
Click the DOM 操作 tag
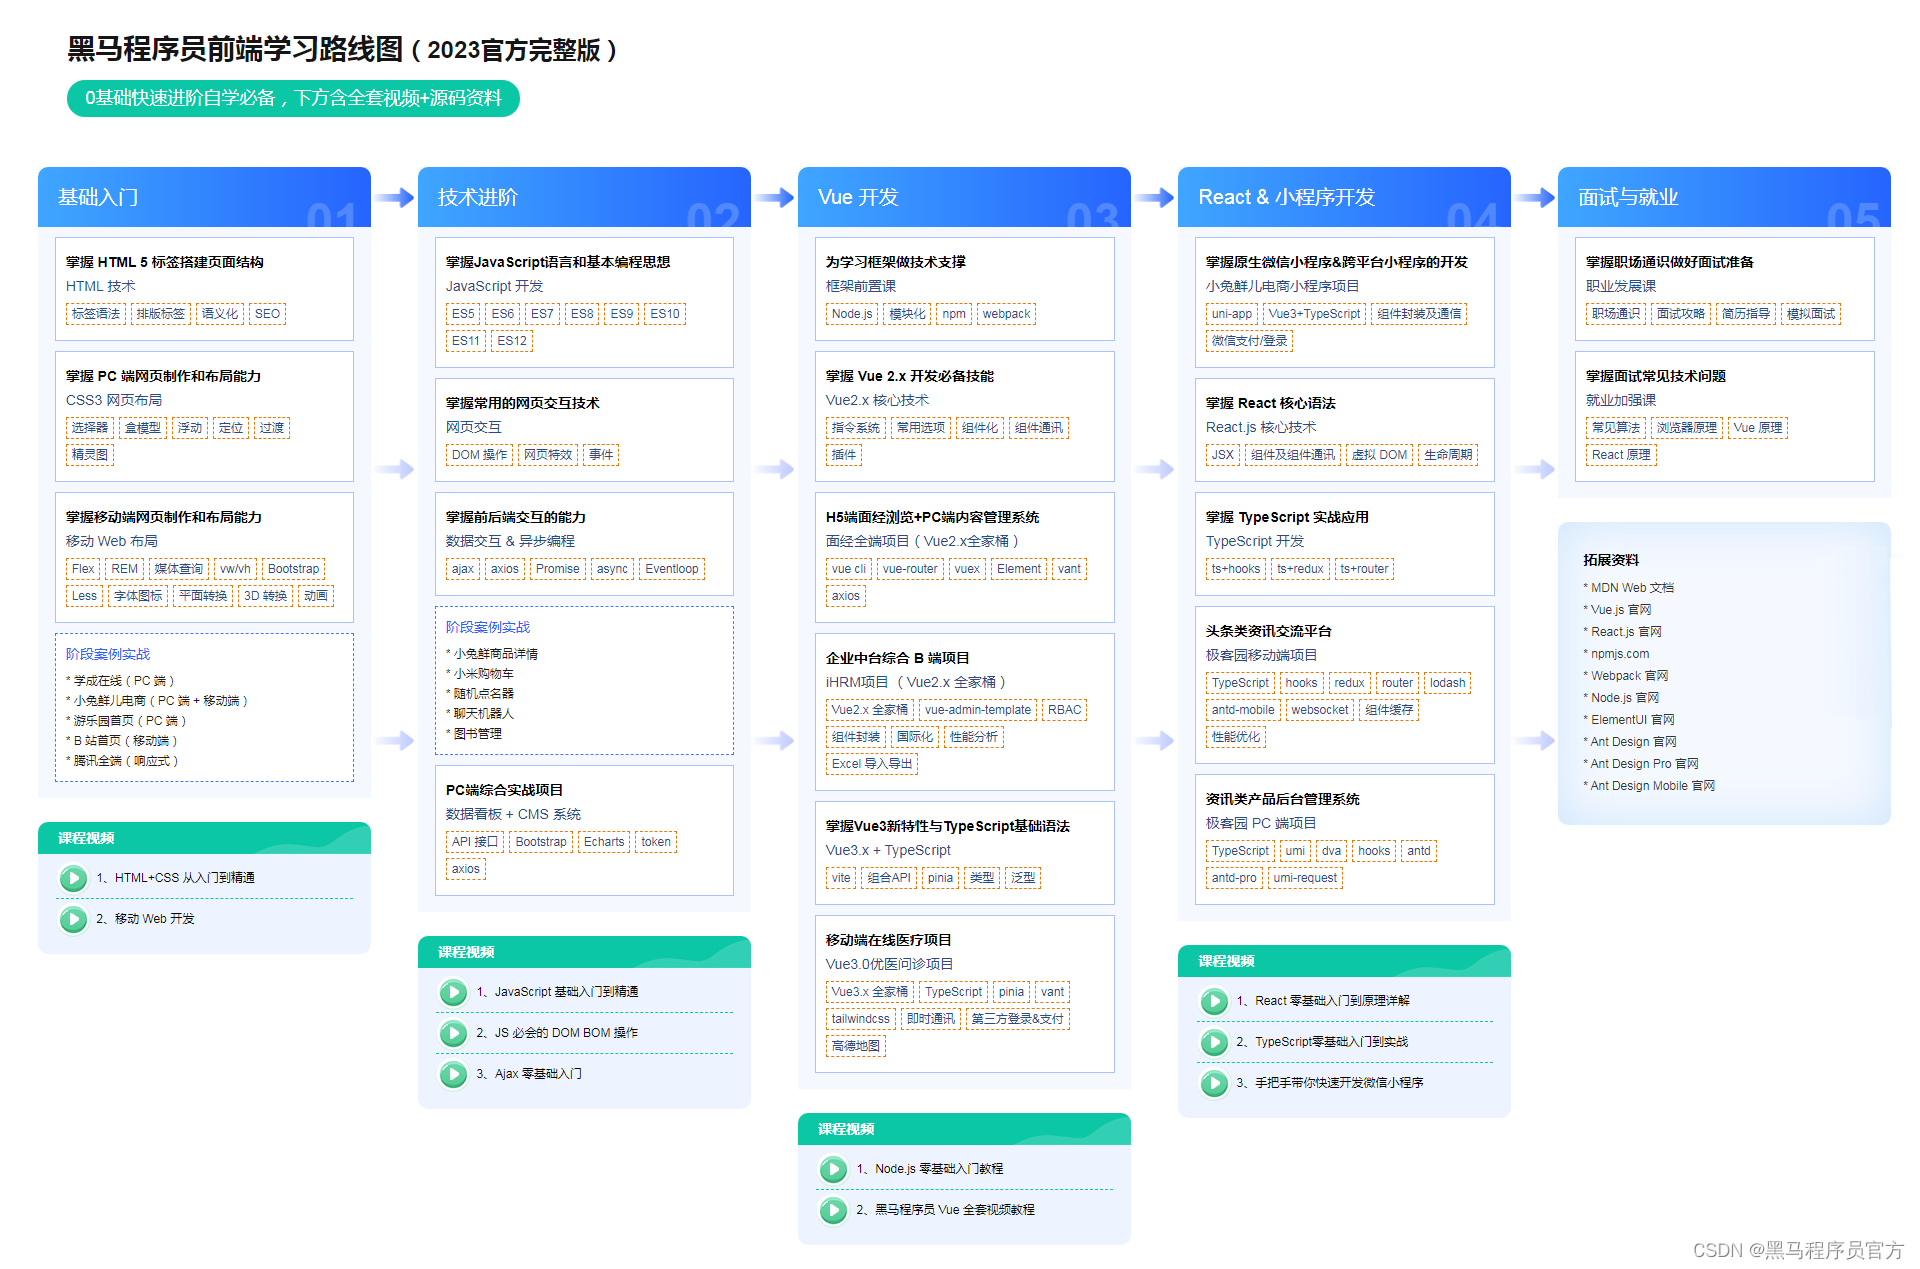click(480, 455)
